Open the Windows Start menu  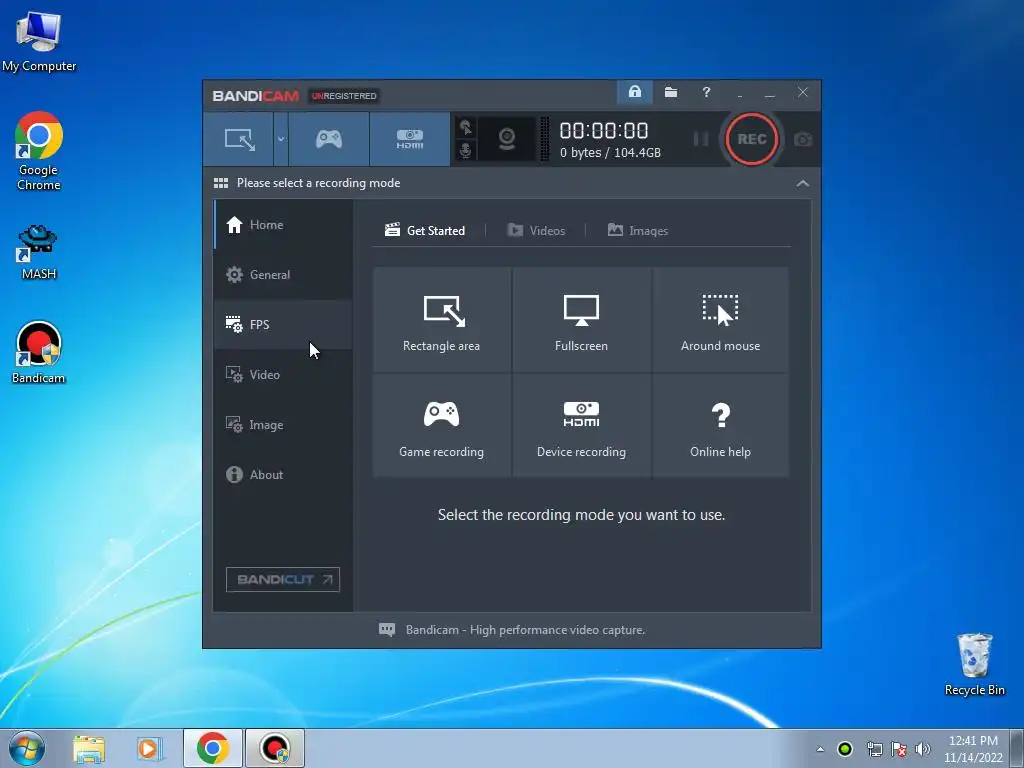click(26, 748)
